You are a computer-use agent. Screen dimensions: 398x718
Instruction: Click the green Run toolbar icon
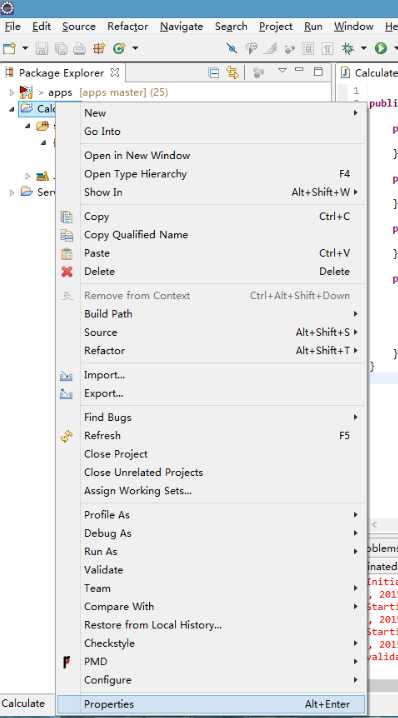click(x=381, y=48)
